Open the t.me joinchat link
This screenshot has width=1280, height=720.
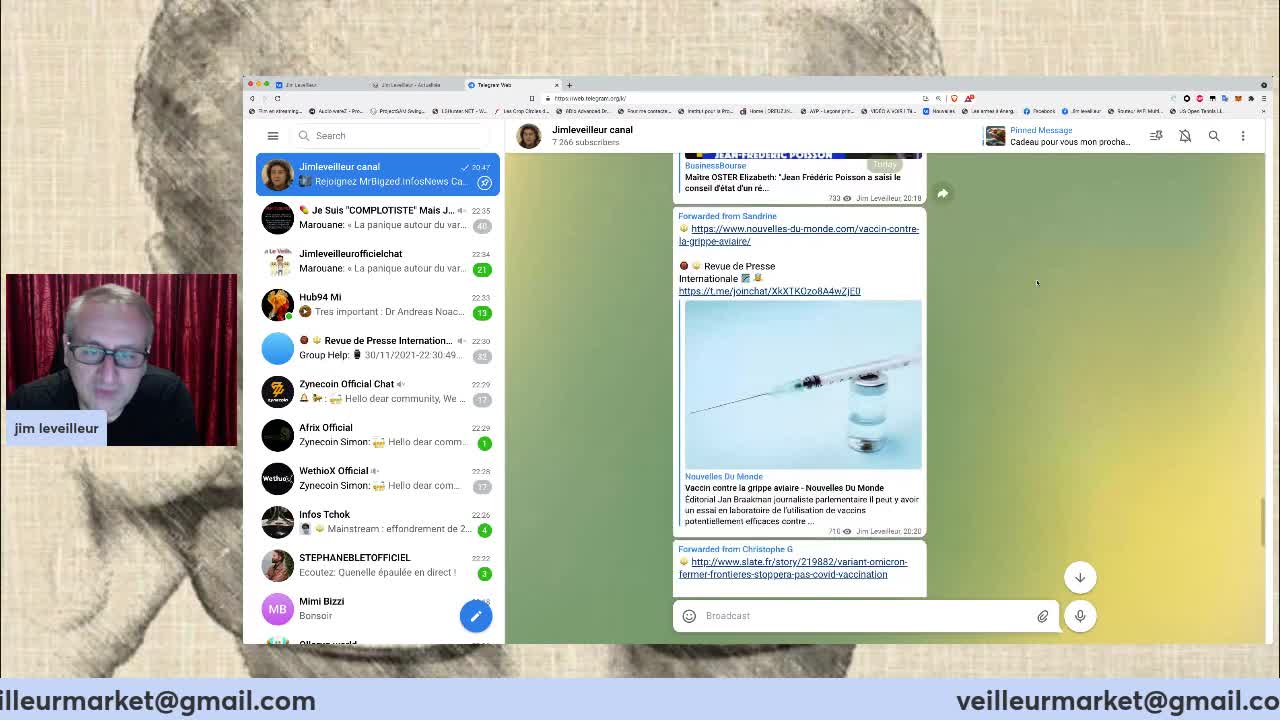click(x=769, y=291)
